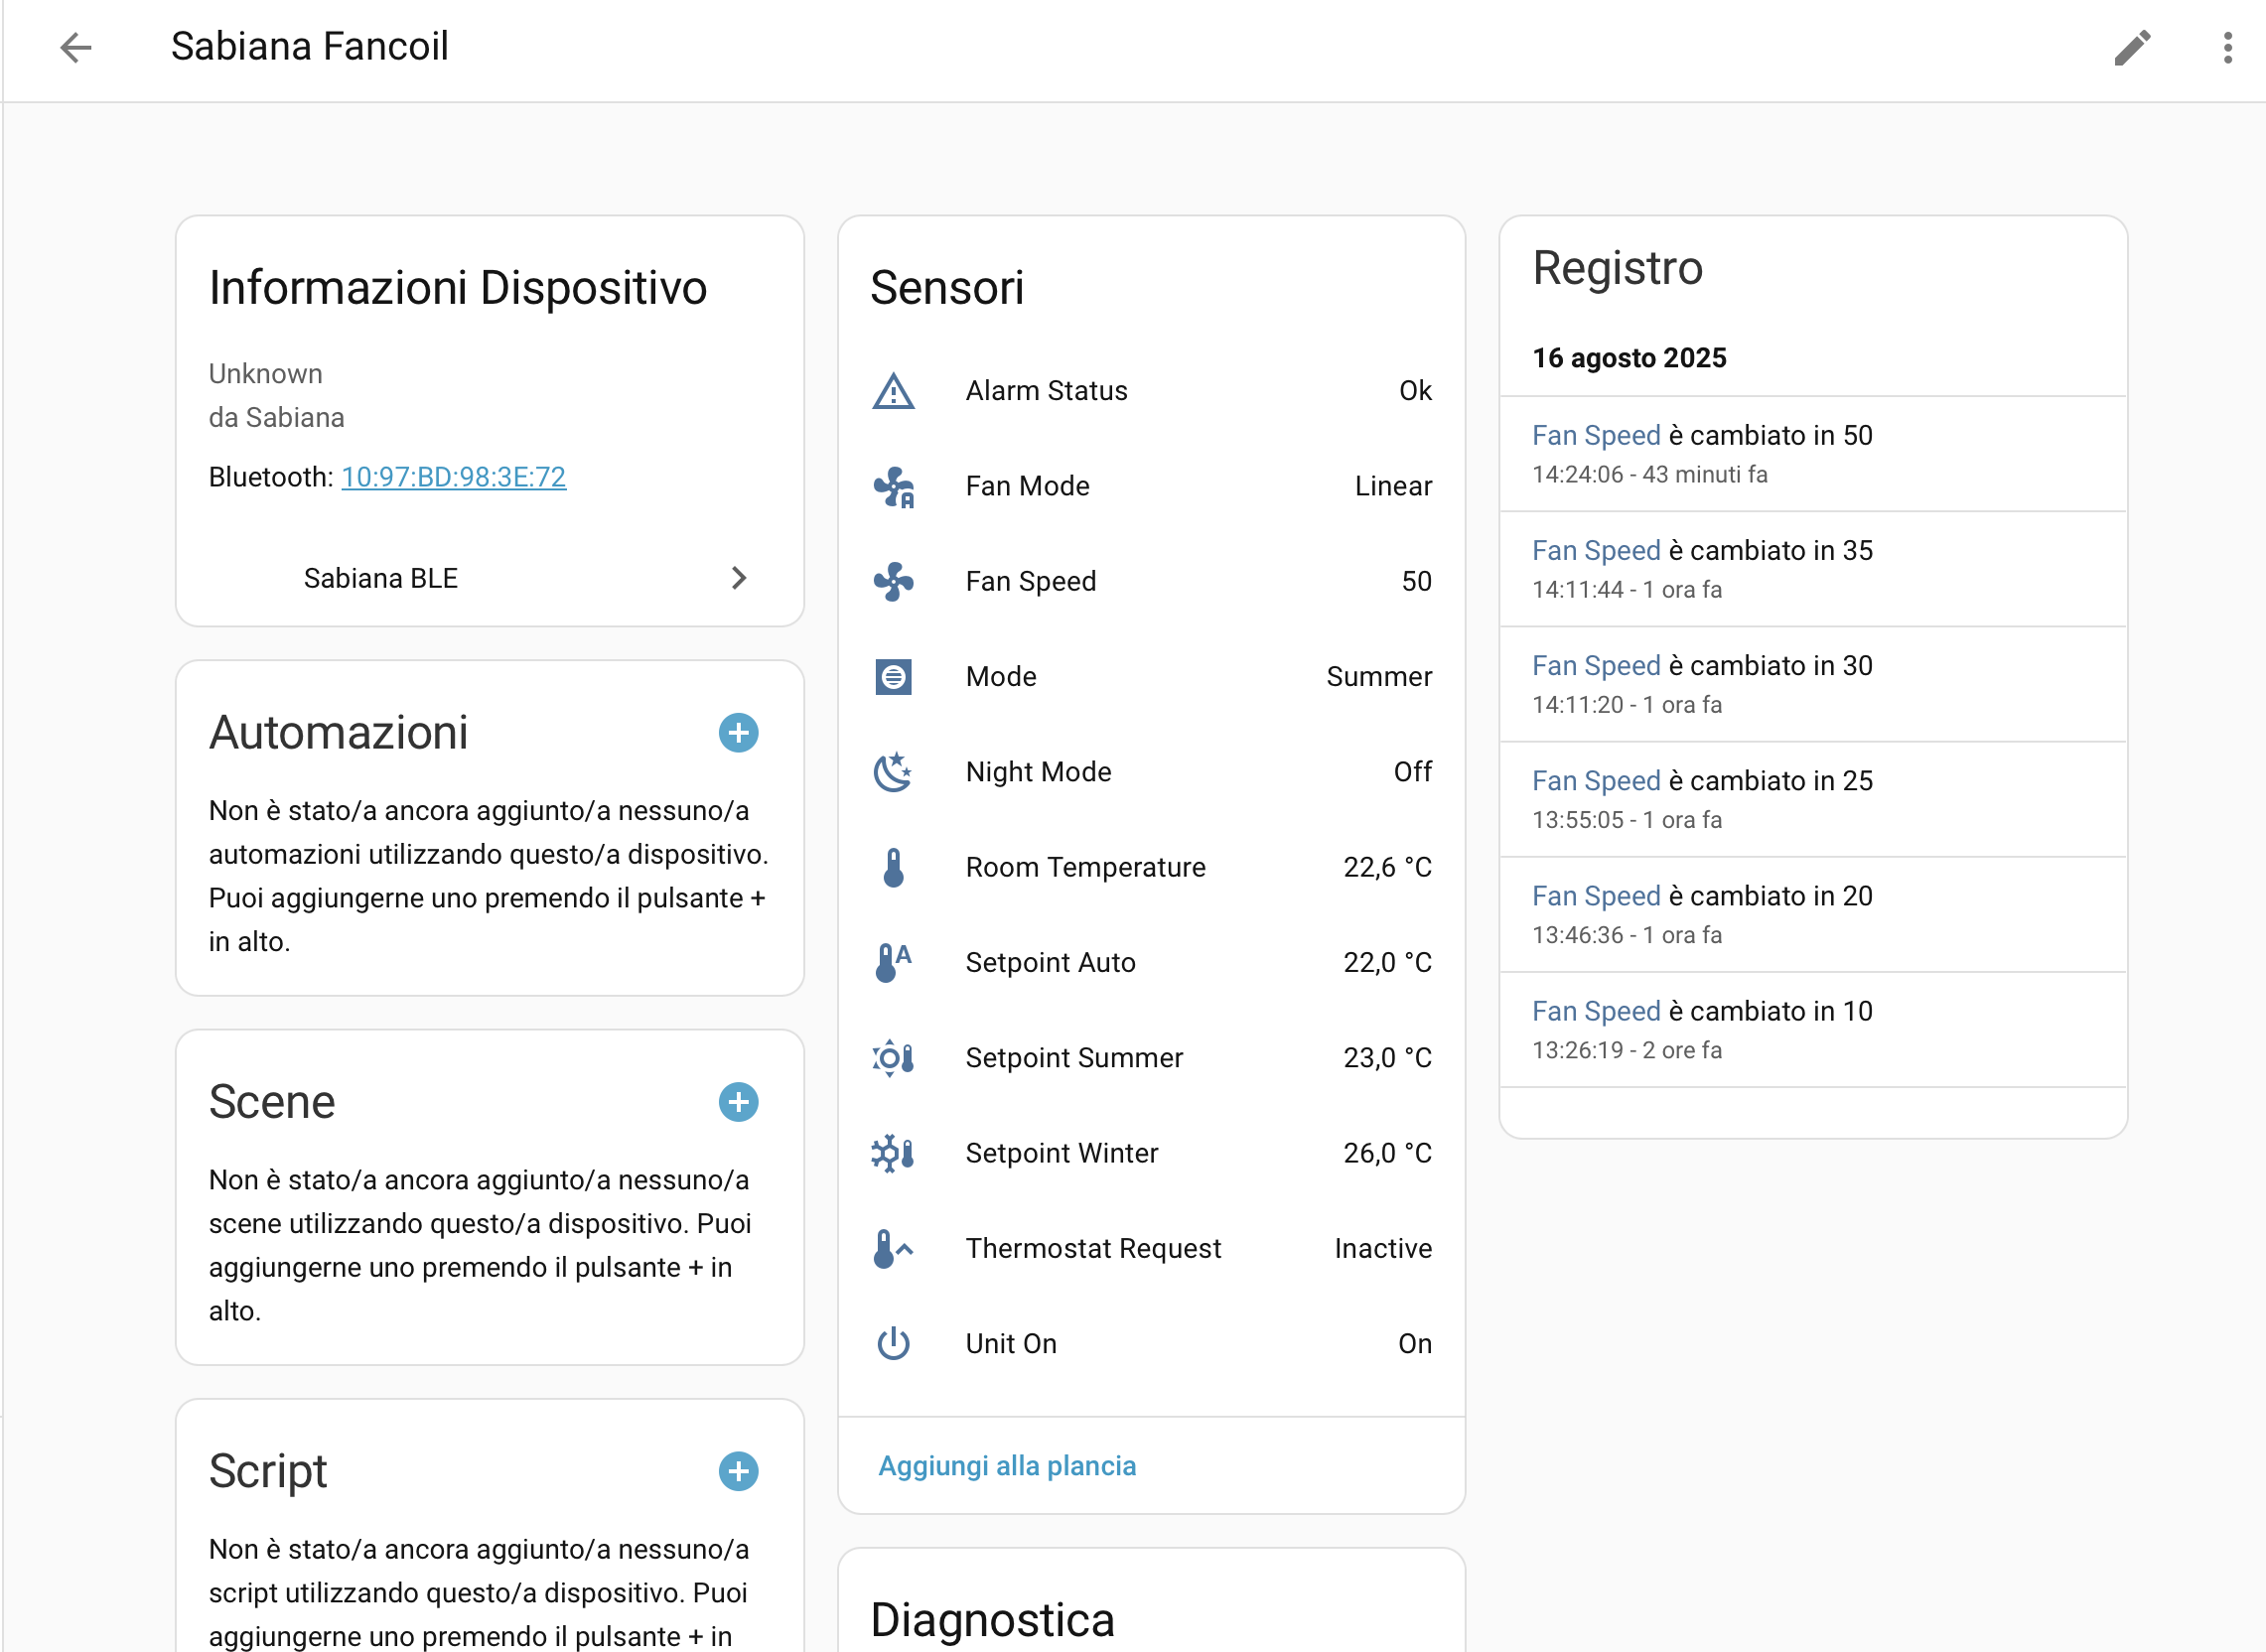The height and width of the screenshot is (1652, 2266).
Task: Open the Fan Speed sensor row
Action: 1150,582
